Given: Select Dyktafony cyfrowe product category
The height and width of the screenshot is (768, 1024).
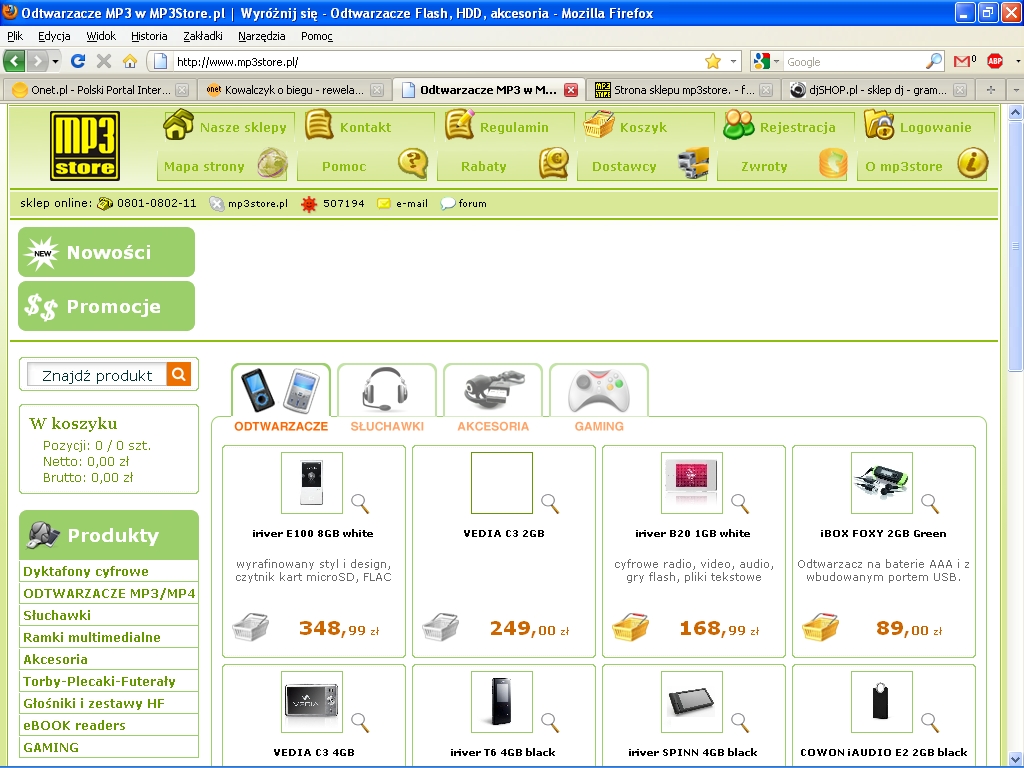Looking at the screenshot, I should (x=86, y=572).
